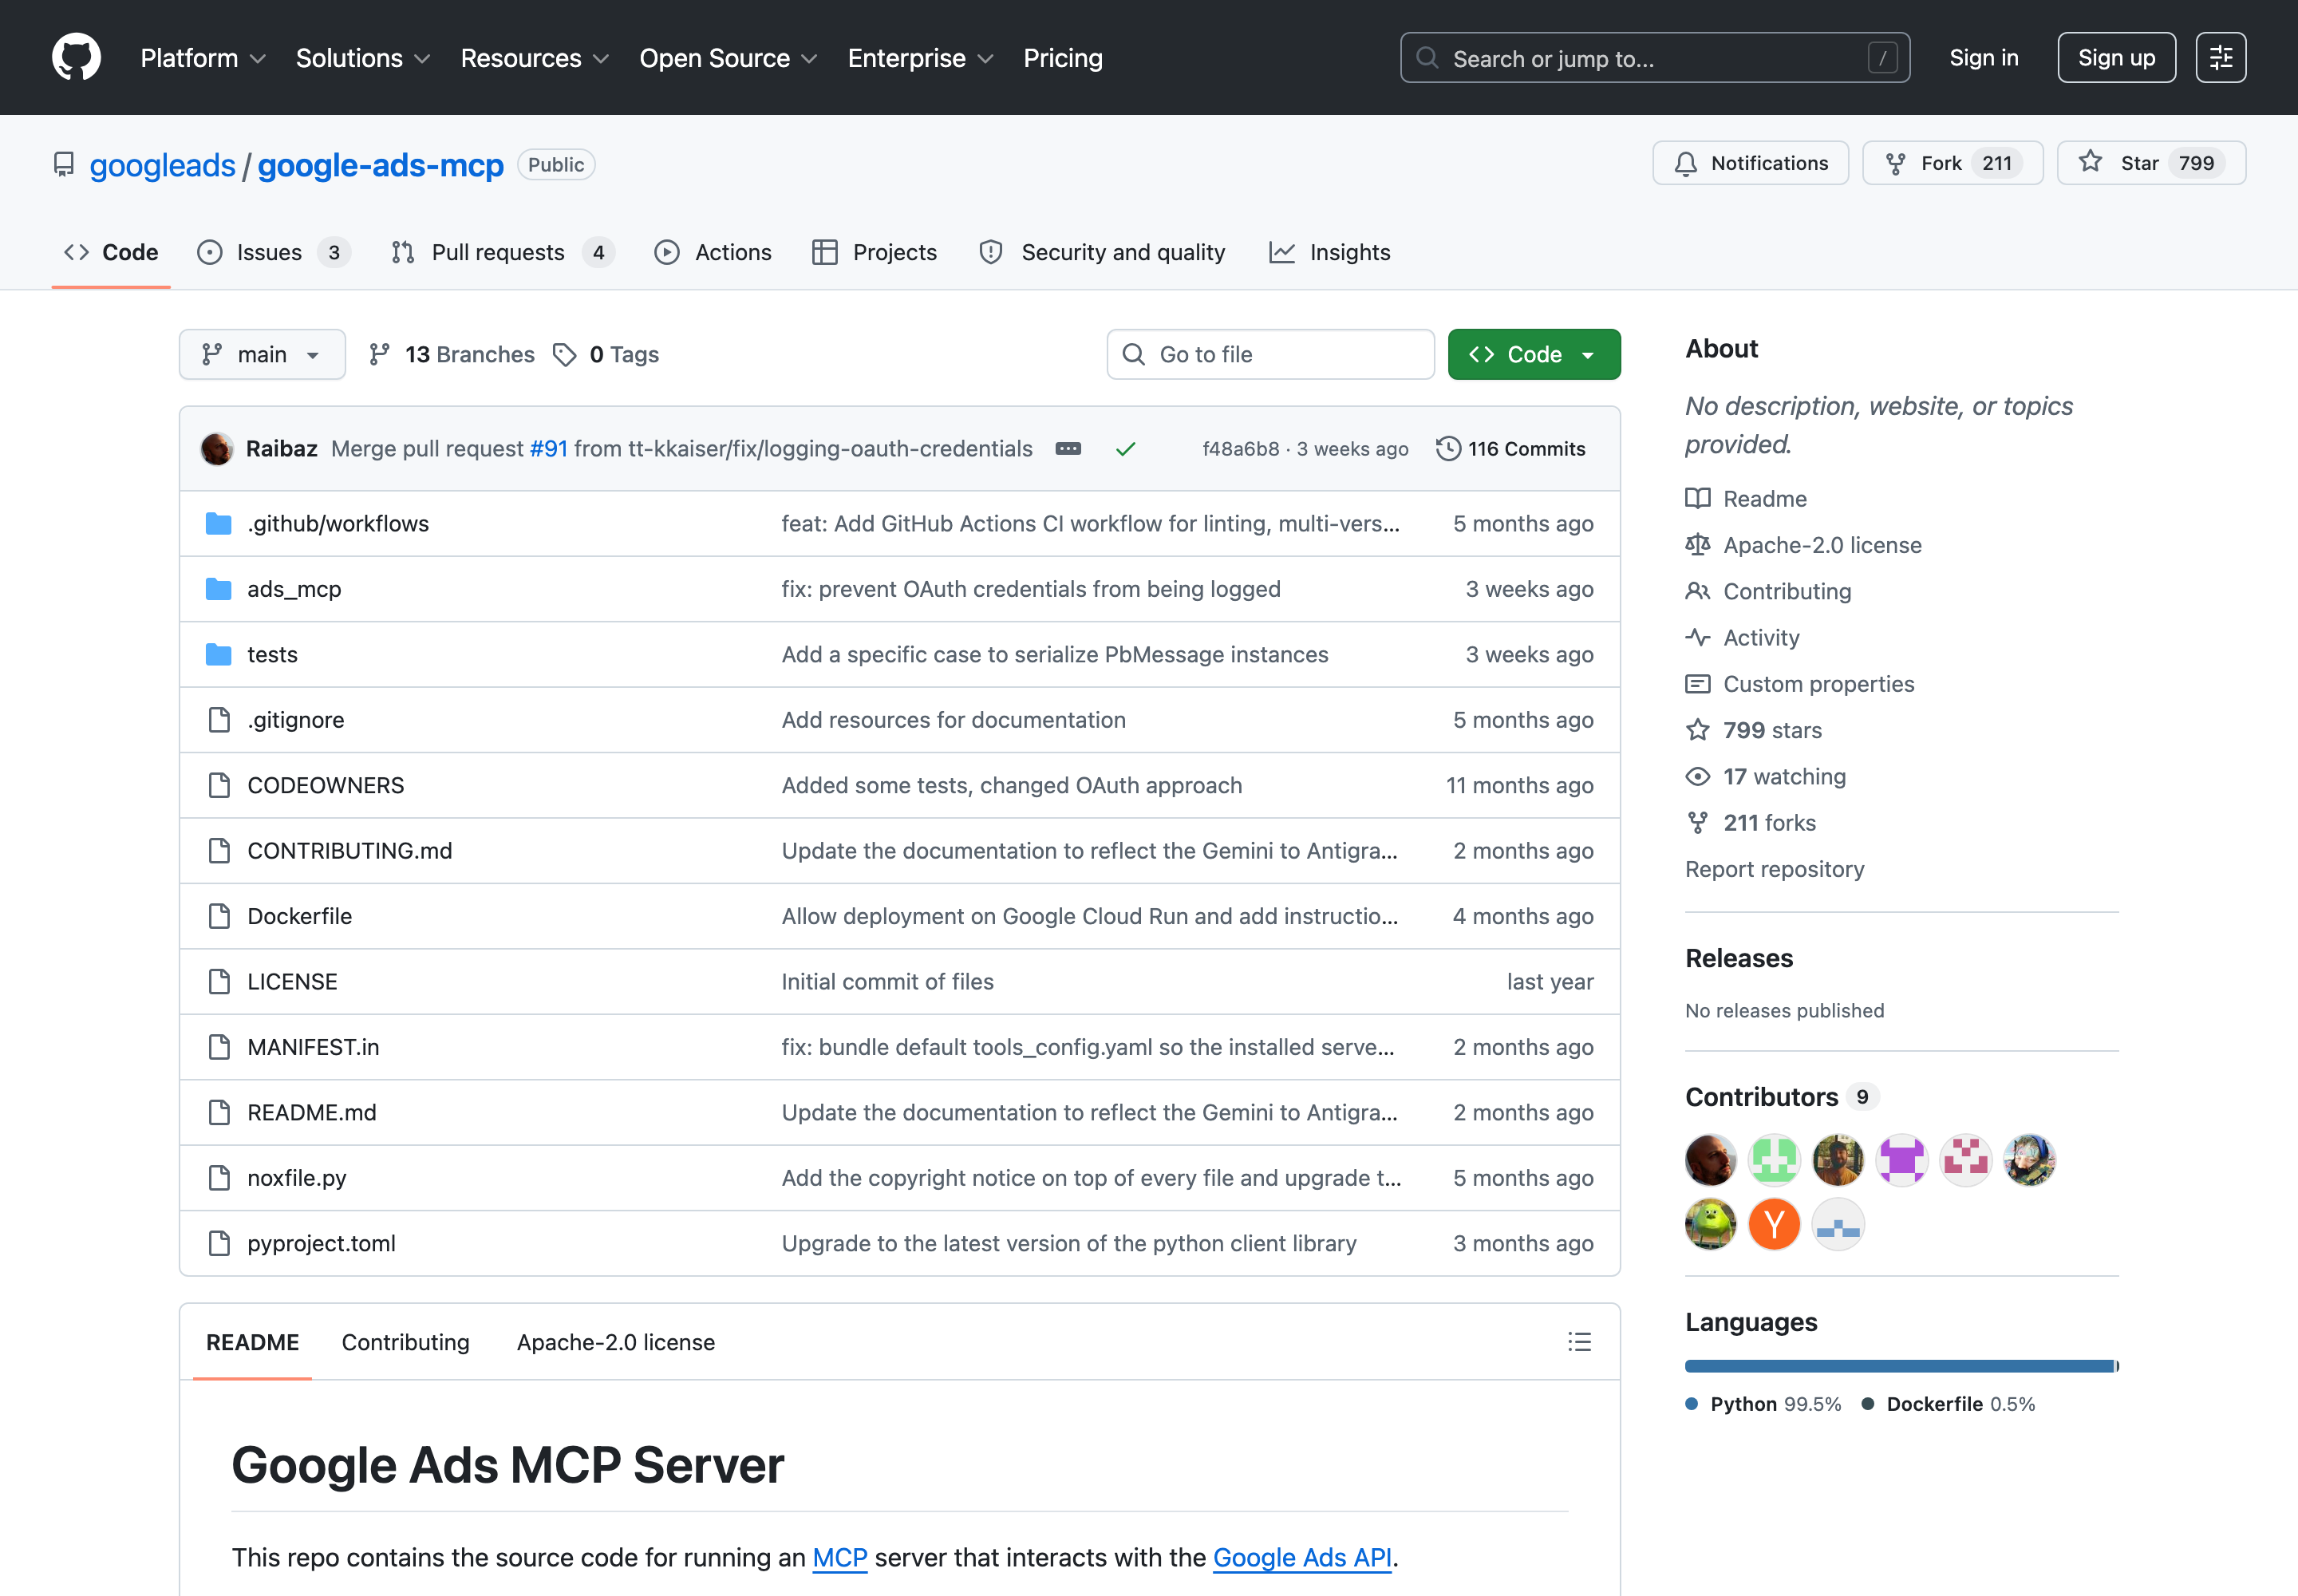Open the .gitignore file
The height and width of the screenshot is (1596, 2298).
click(295, 720)
